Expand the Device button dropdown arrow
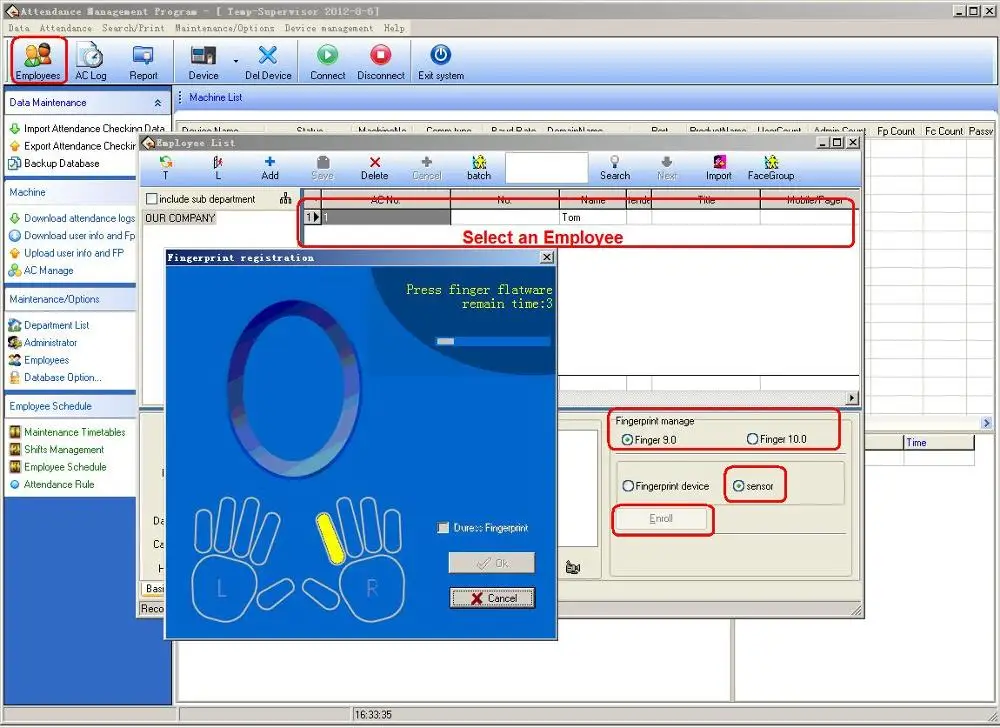1000x728 pixels. pos(237,62)
